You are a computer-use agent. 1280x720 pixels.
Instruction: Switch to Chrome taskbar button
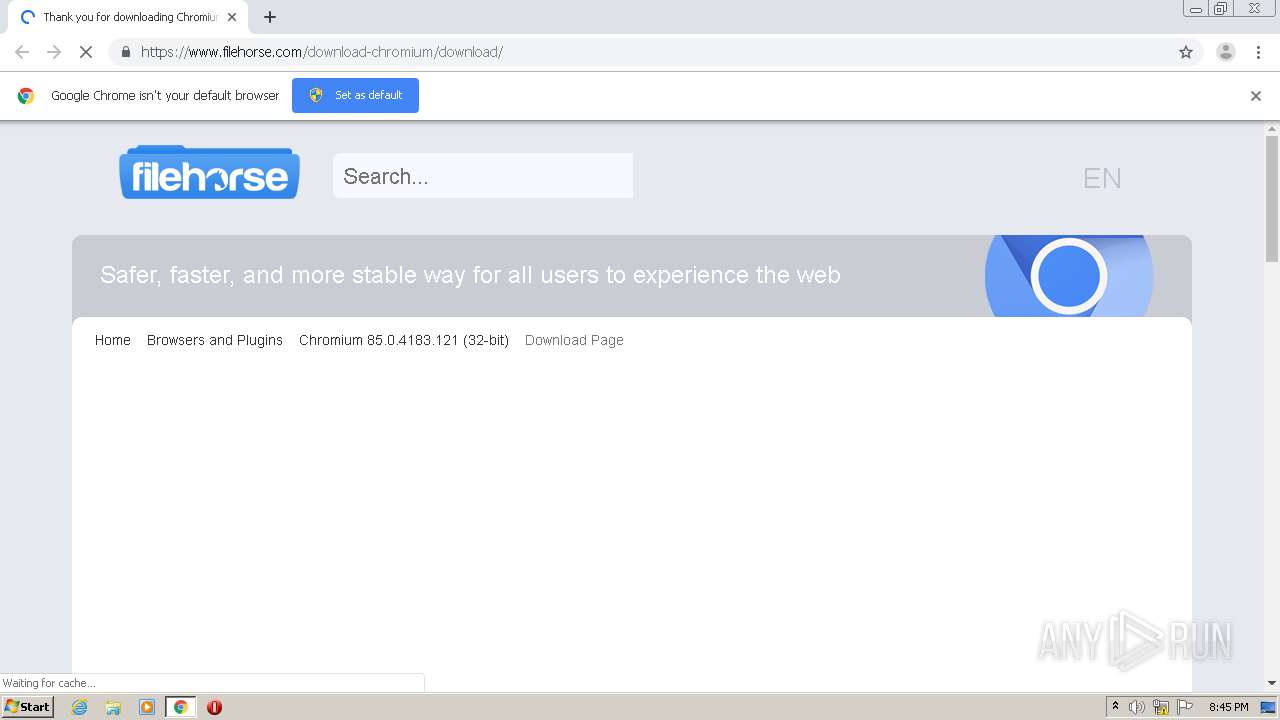pos(180,707)
